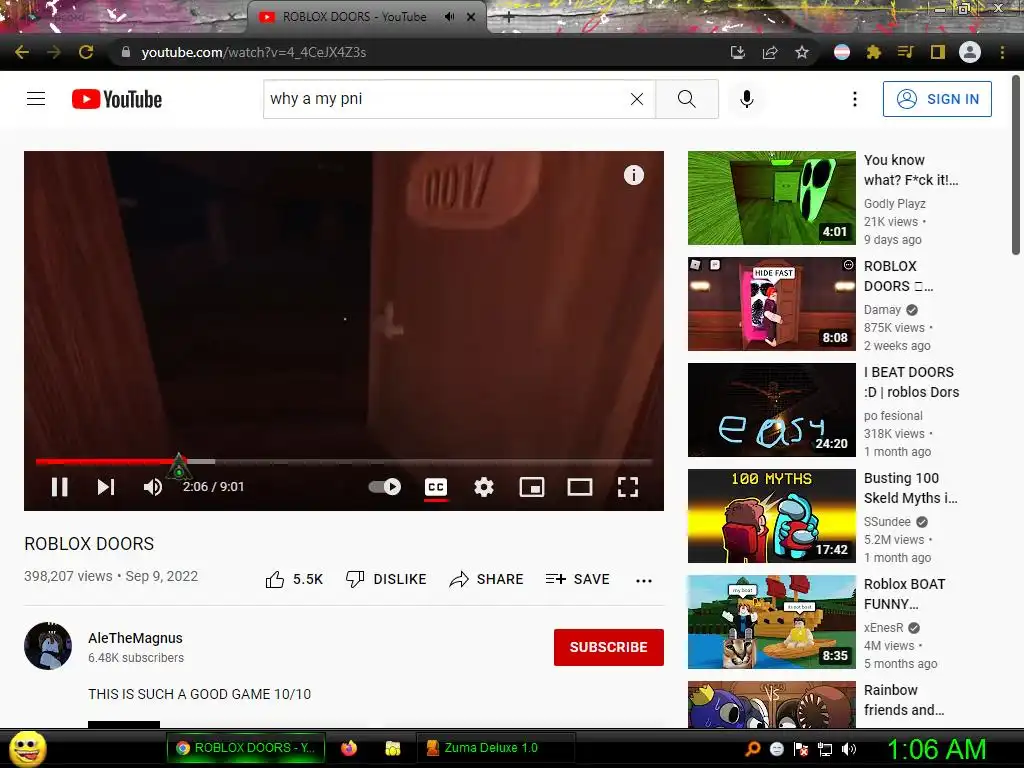This screenshot has width=1024, height=768.
Task: Open the 'Roblox BOAT FUNNY' video title
Action: coord(904,594)
